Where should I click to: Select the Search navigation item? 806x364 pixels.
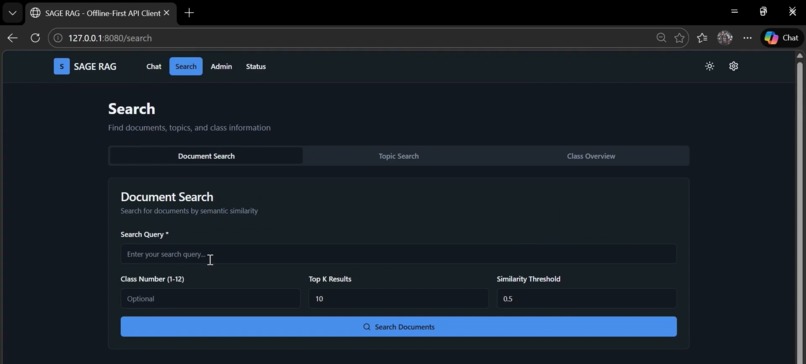(186, 66)
